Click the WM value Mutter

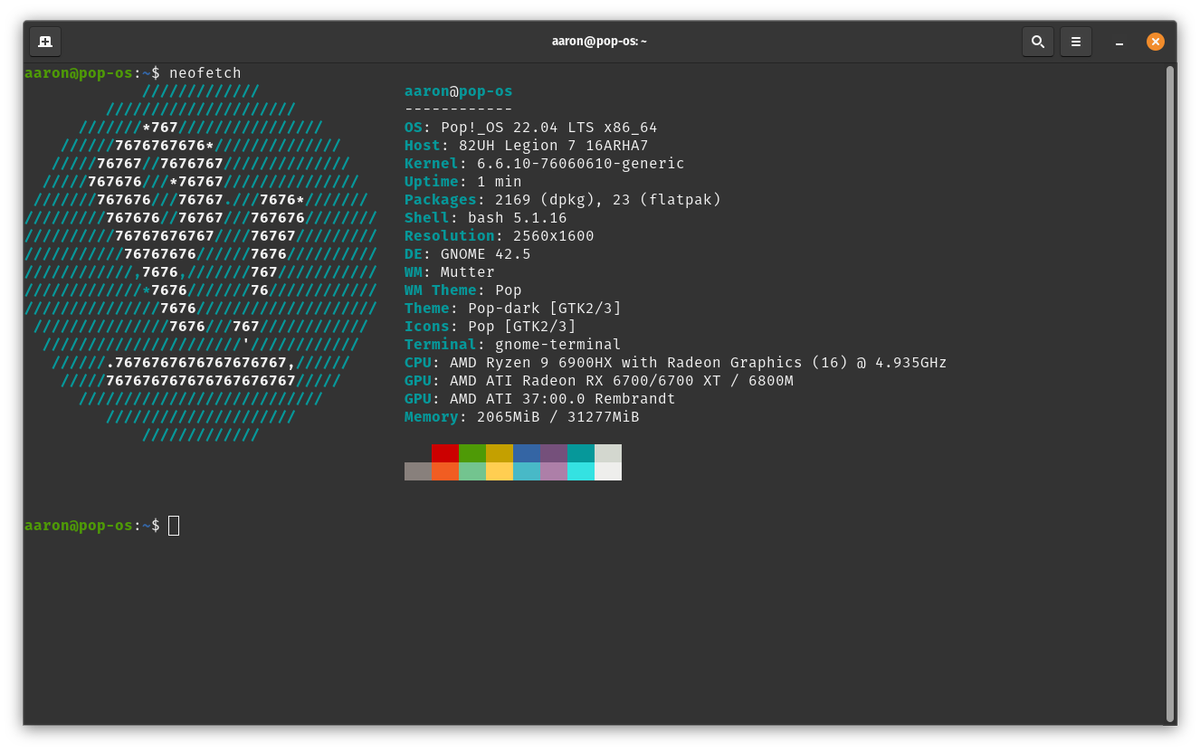[468, 272]
